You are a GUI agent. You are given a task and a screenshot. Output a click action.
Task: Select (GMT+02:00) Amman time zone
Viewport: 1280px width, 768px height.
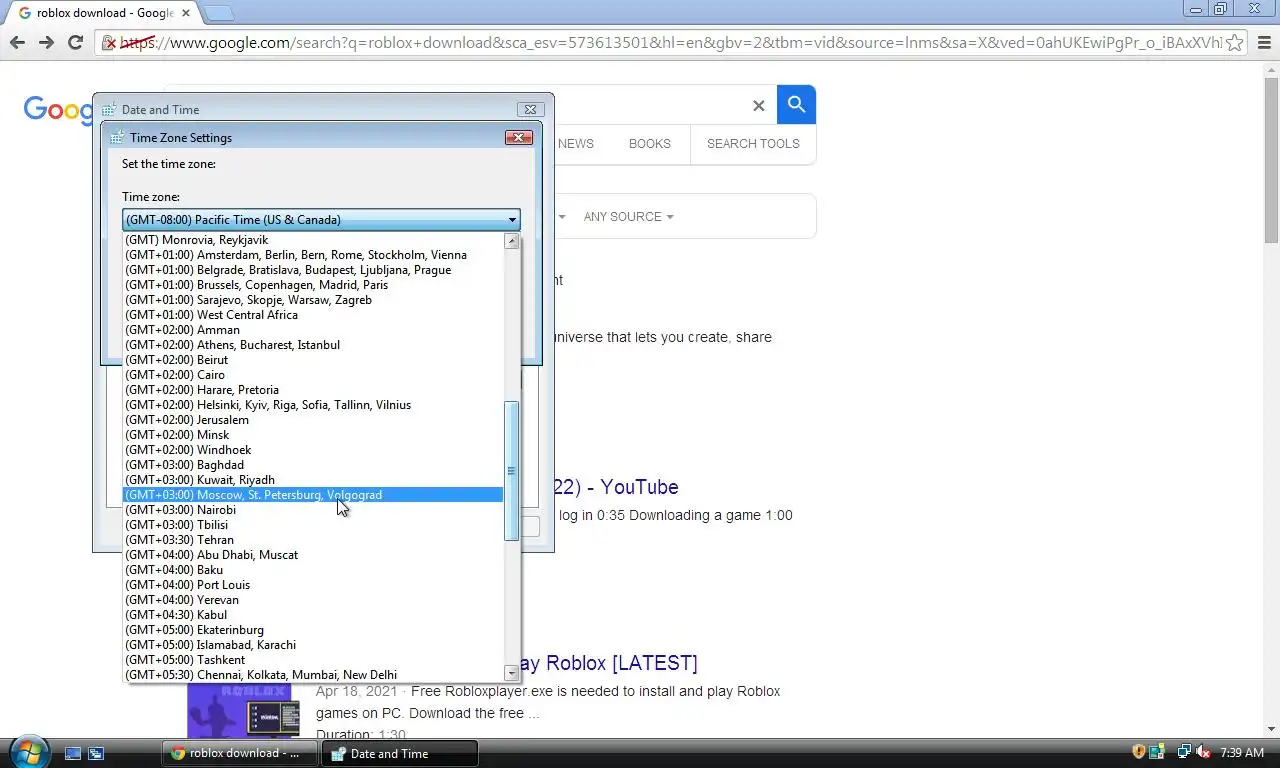click(x=313, y=330)
